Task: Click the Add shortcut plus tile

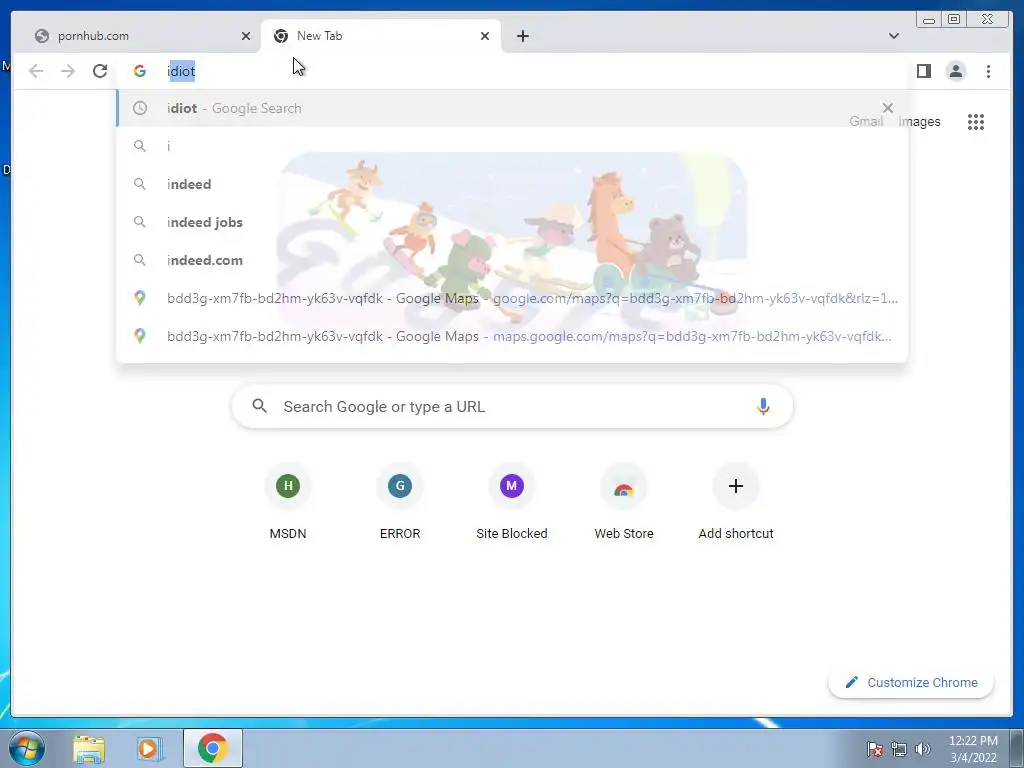Action: coord(736,502)
